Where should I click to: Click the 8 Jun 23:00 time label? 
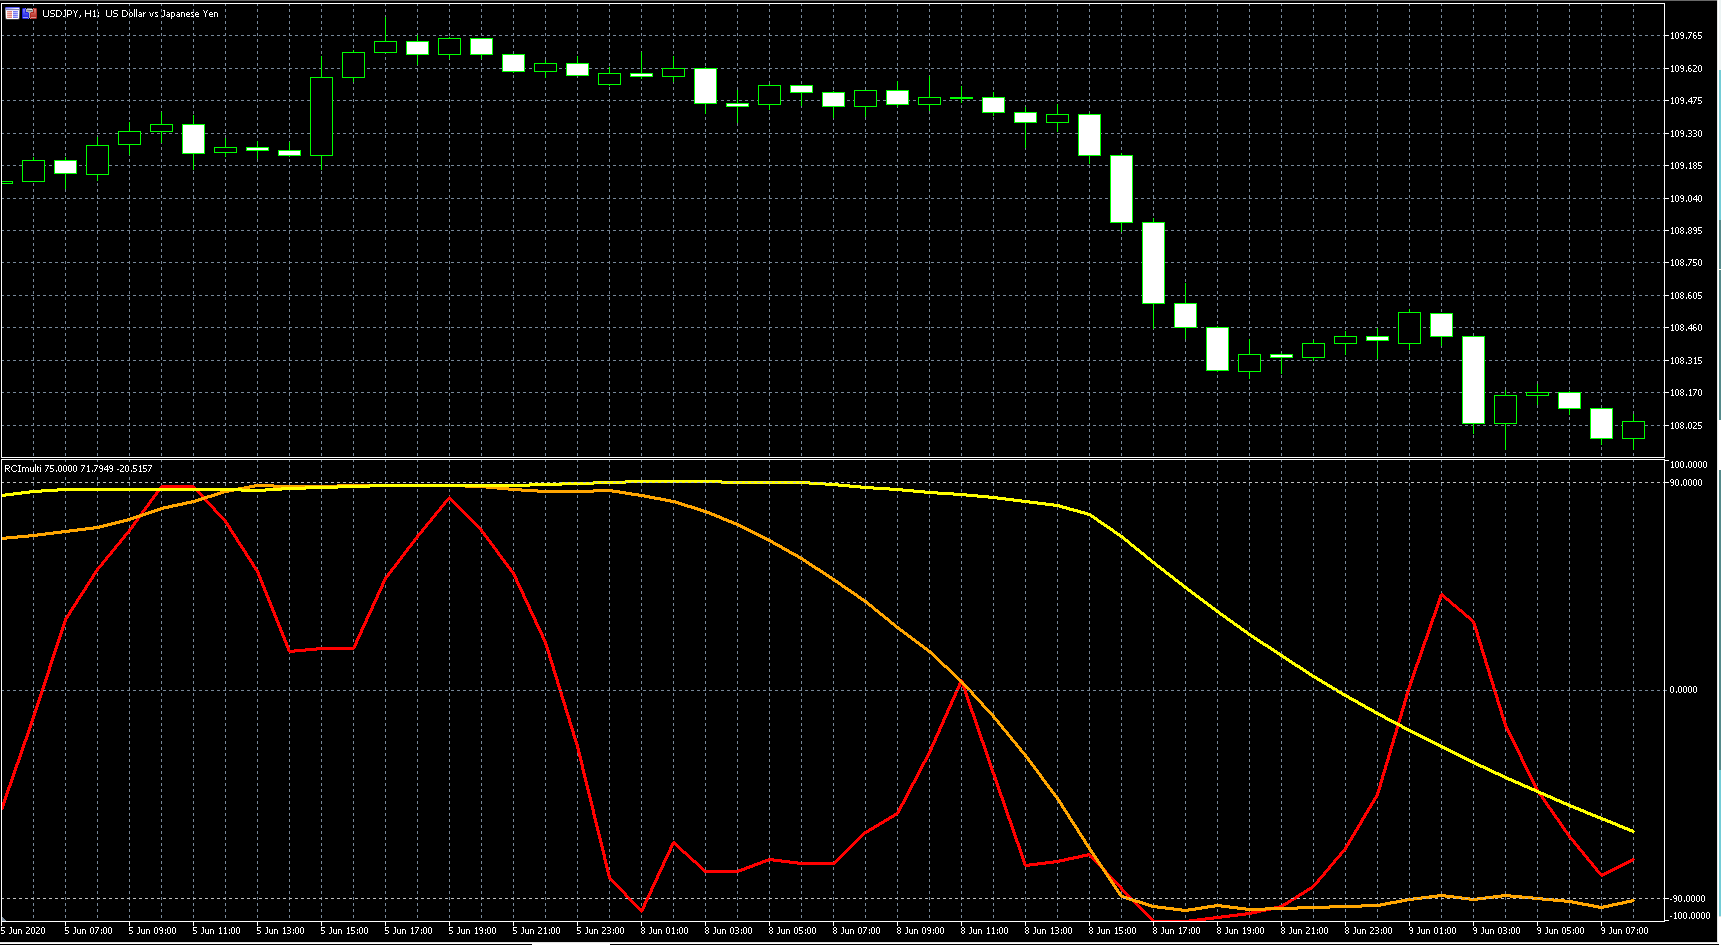(x=1368, y=931)
